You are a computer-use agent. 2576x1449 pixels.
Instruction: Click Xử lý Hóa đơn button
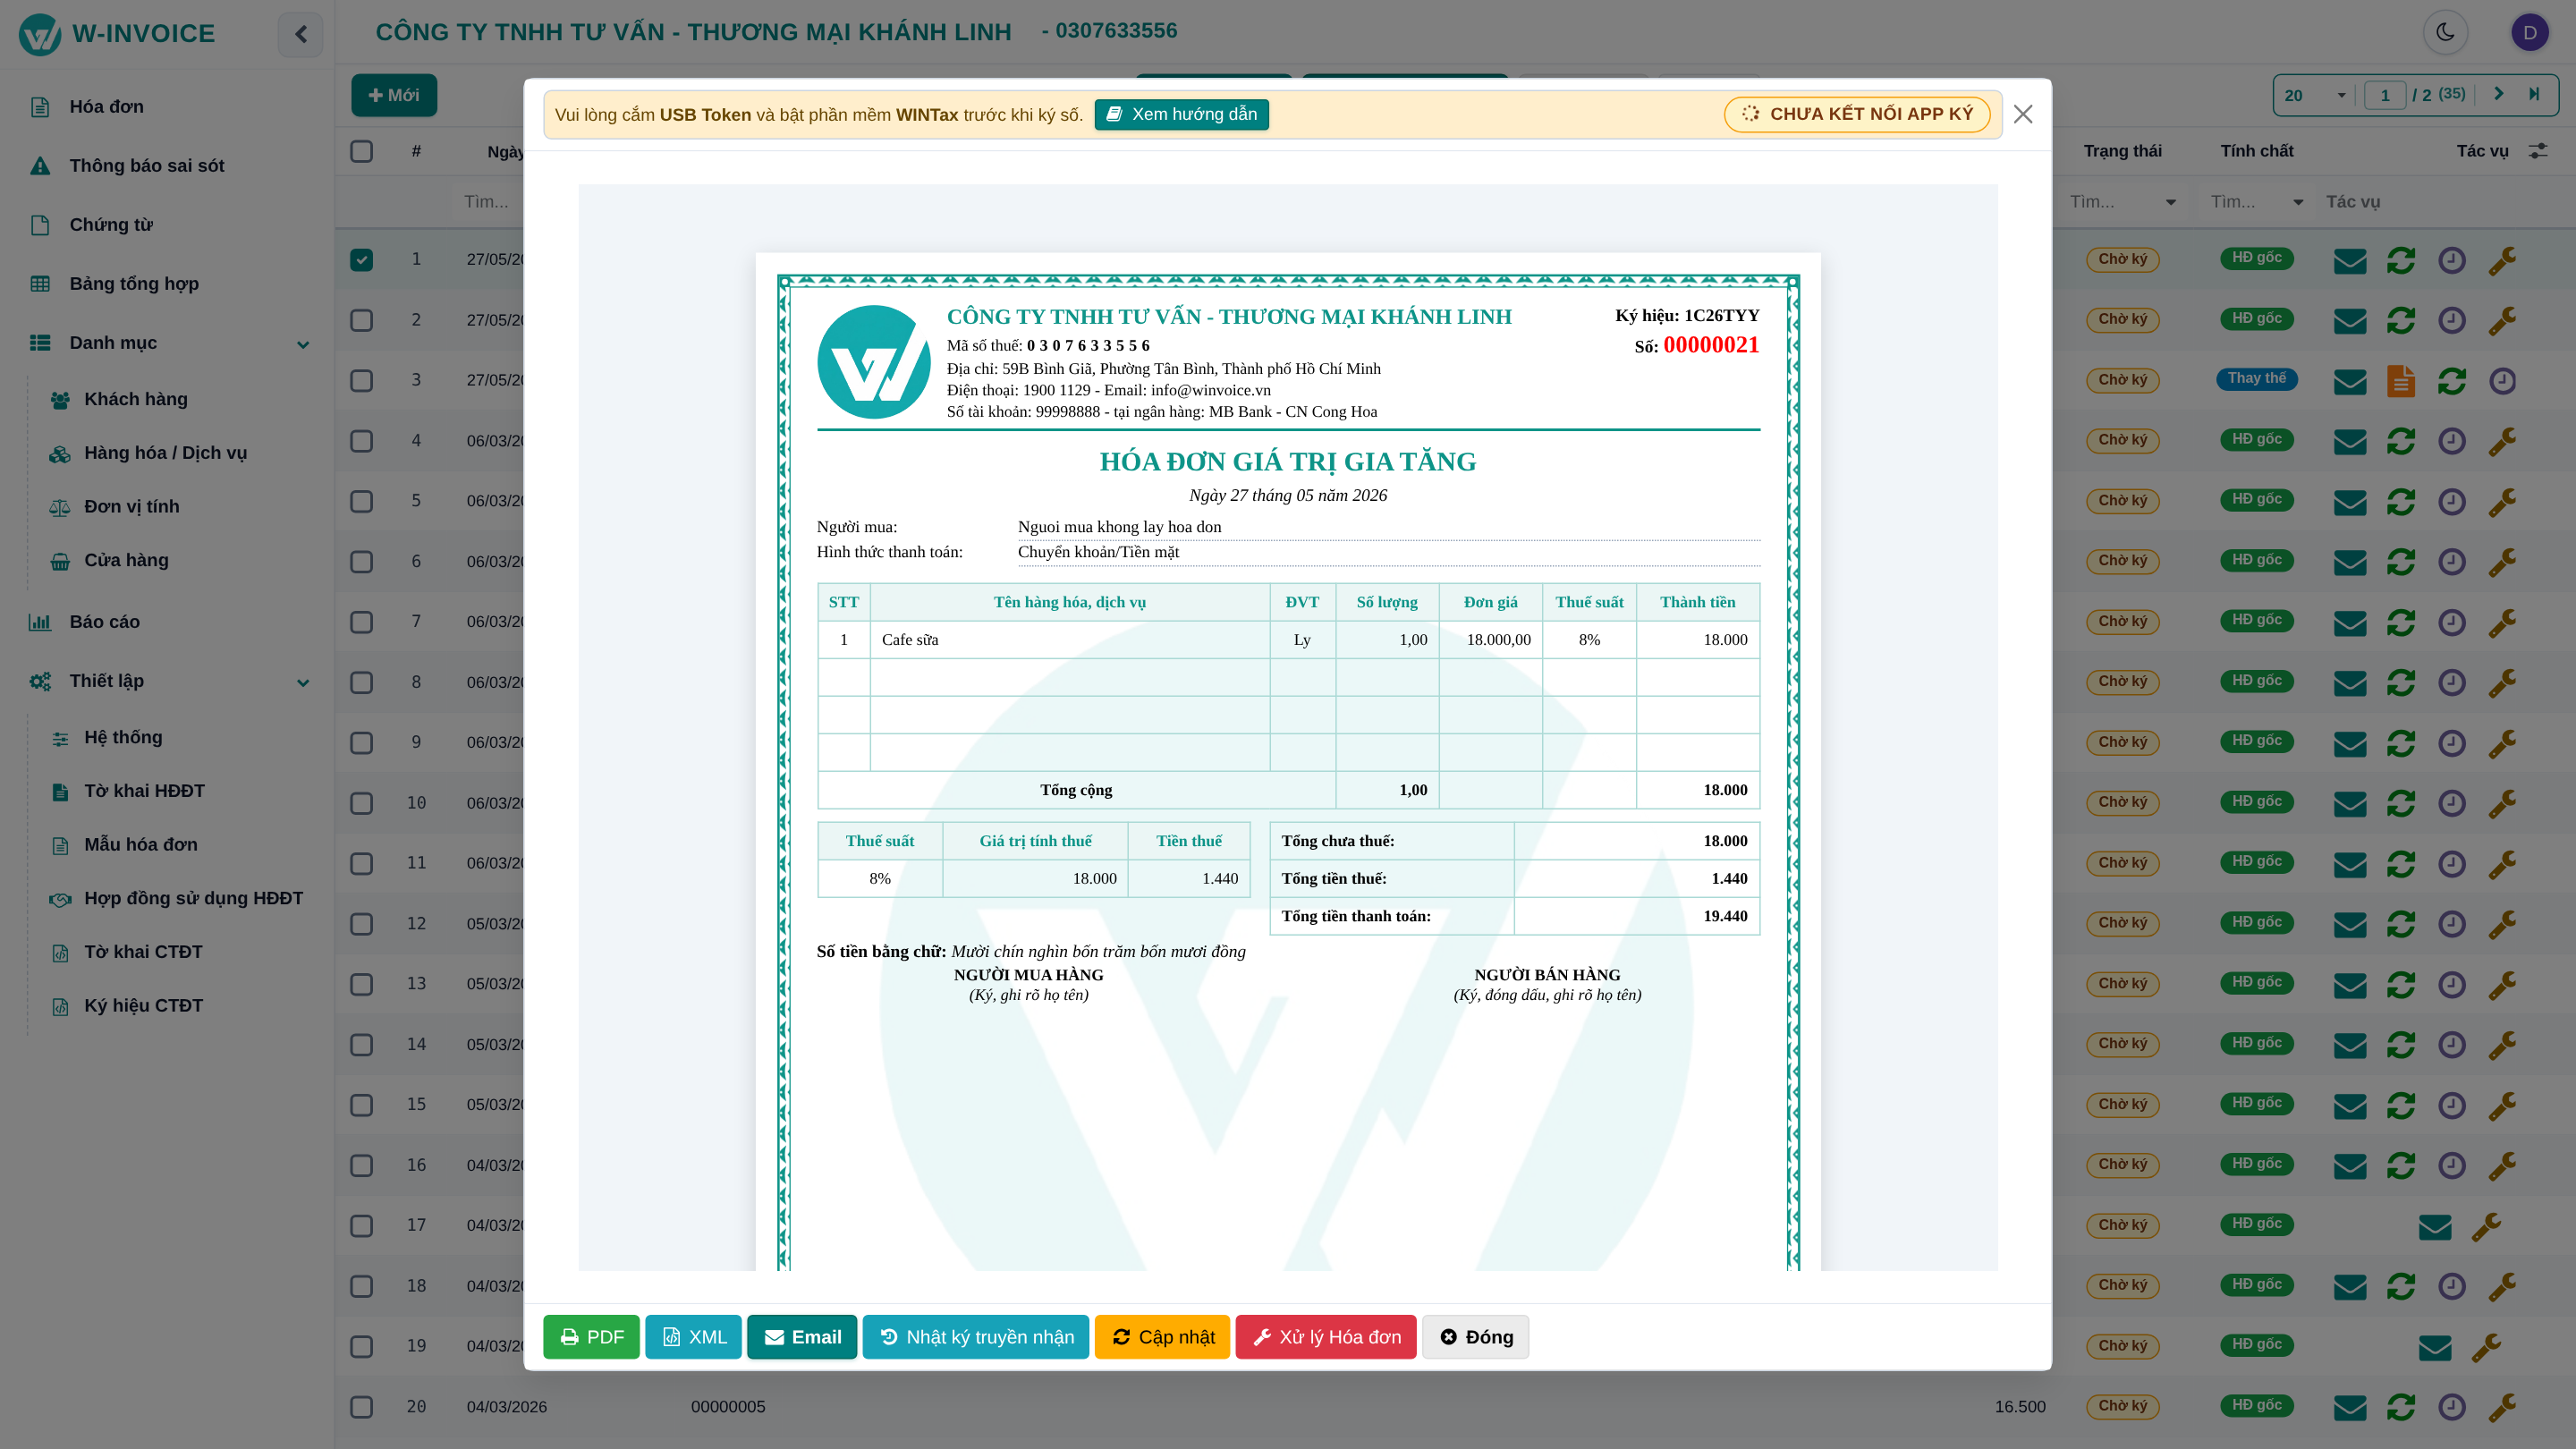(x=1326, y=1337)
